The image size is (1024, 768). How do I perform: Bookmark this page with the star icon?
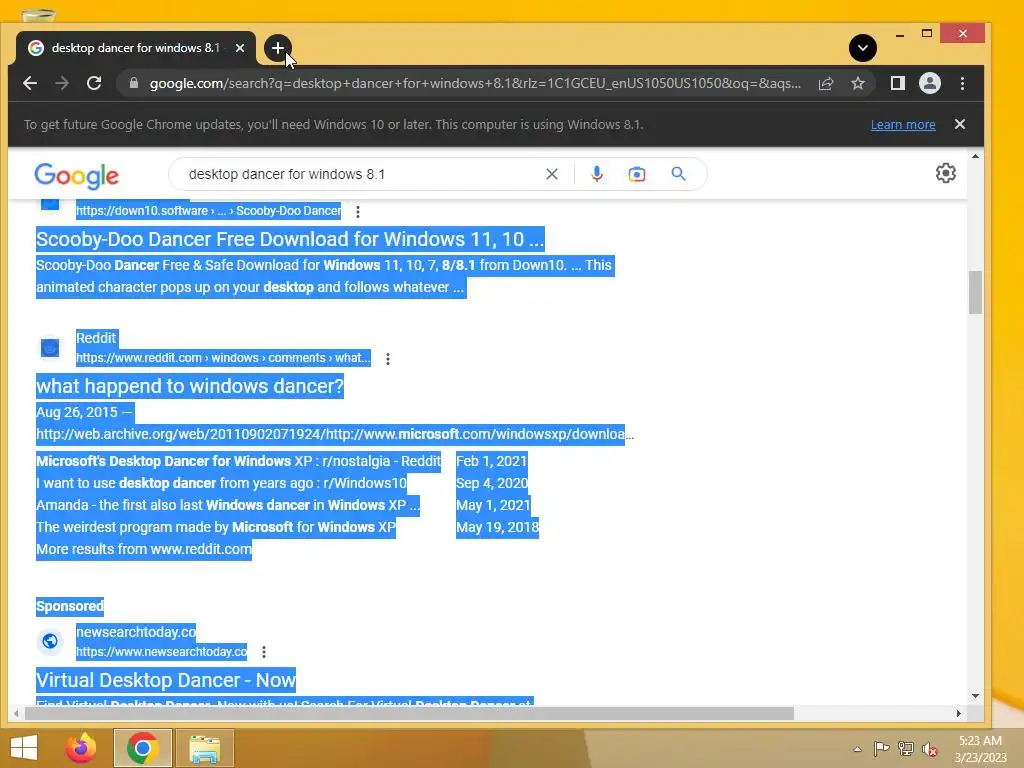[x=857, y=83]
